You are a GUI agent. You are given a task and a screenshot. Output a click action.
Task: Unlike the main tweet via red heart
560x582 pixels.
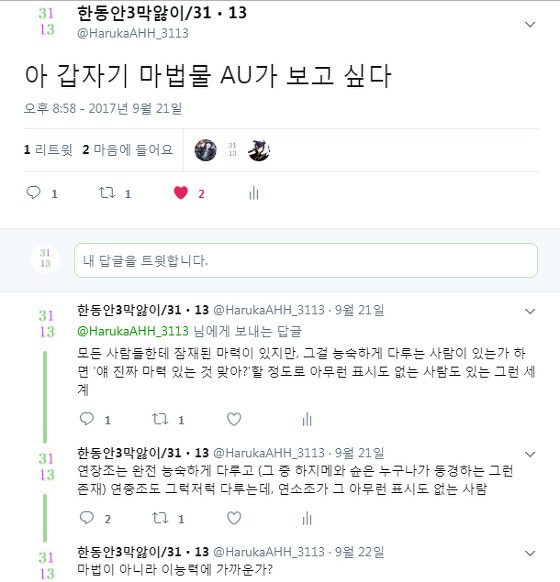coord(181,193)
